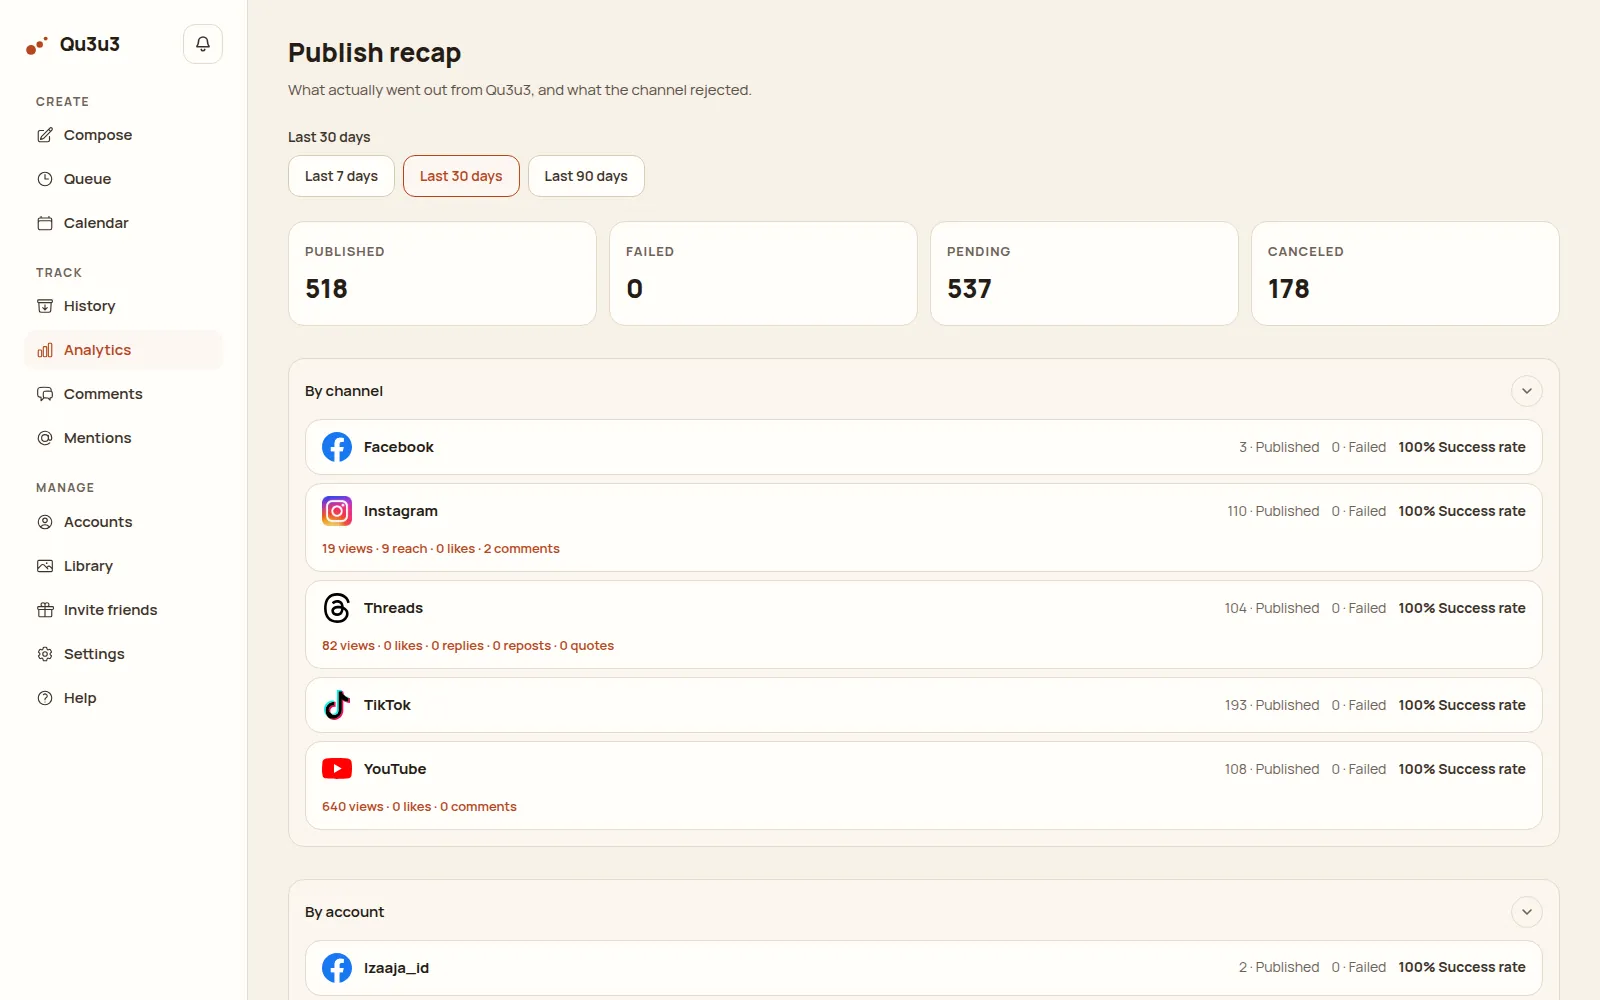
Task: Click the YouTube logo icon
Action: [x=337, y=769]
